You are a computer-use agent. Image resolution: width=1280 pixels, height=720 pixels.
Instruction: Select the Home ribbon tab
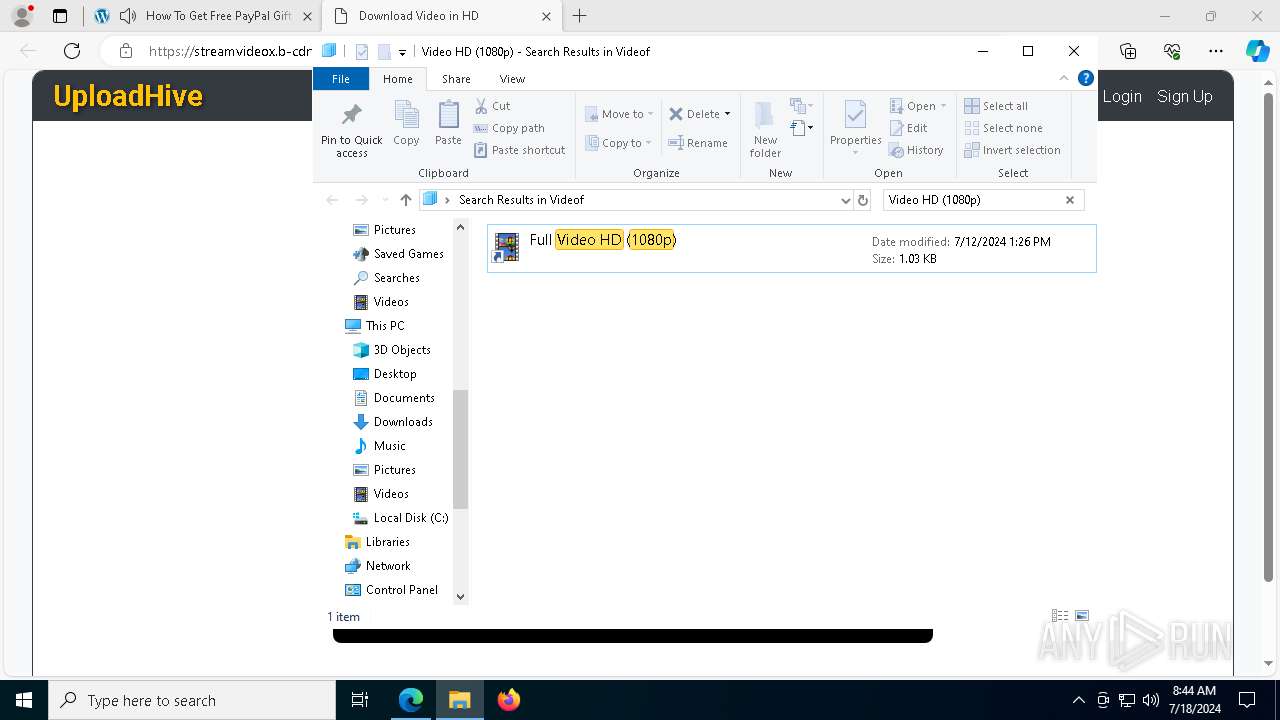(397, 79)
